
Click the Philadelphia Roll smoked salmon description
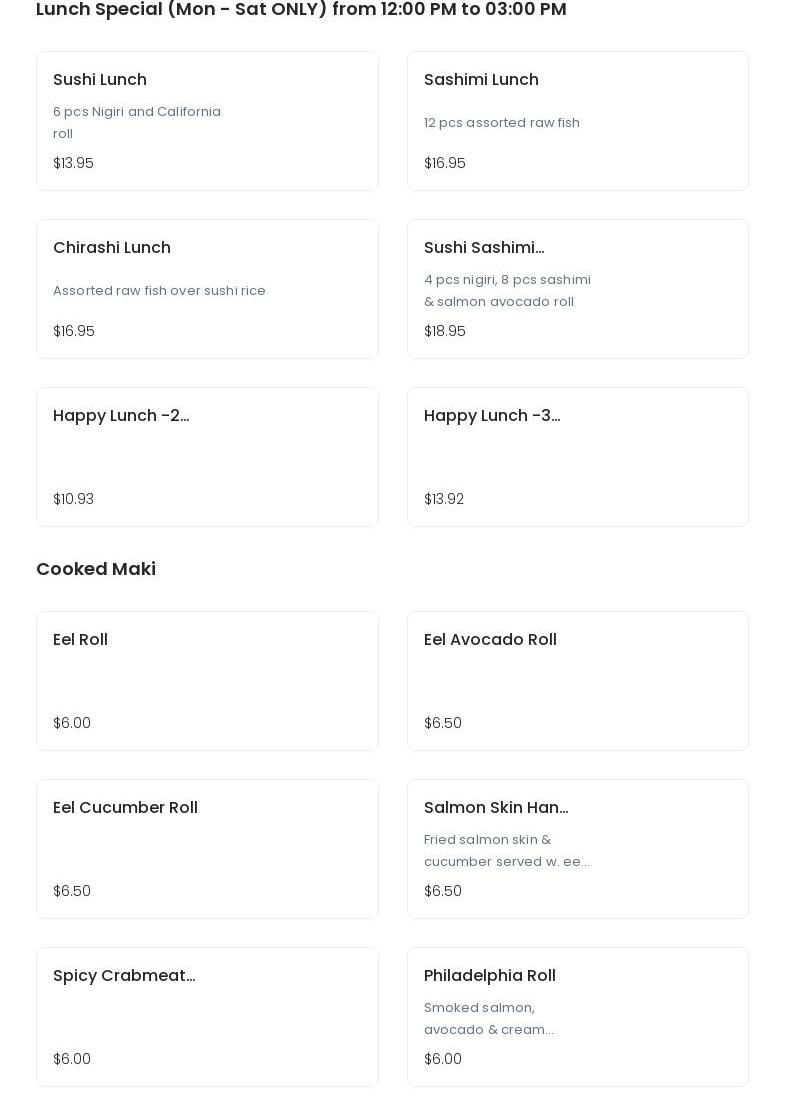[488, 1018]
